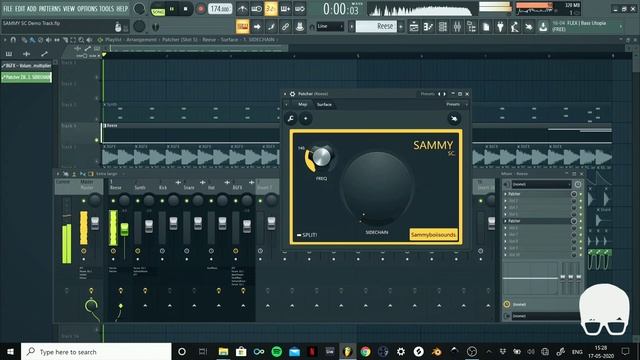The image size is (640, 360).
Task: Select the green Patcher SIDECHAIN clip item
Action: point(27,77)
